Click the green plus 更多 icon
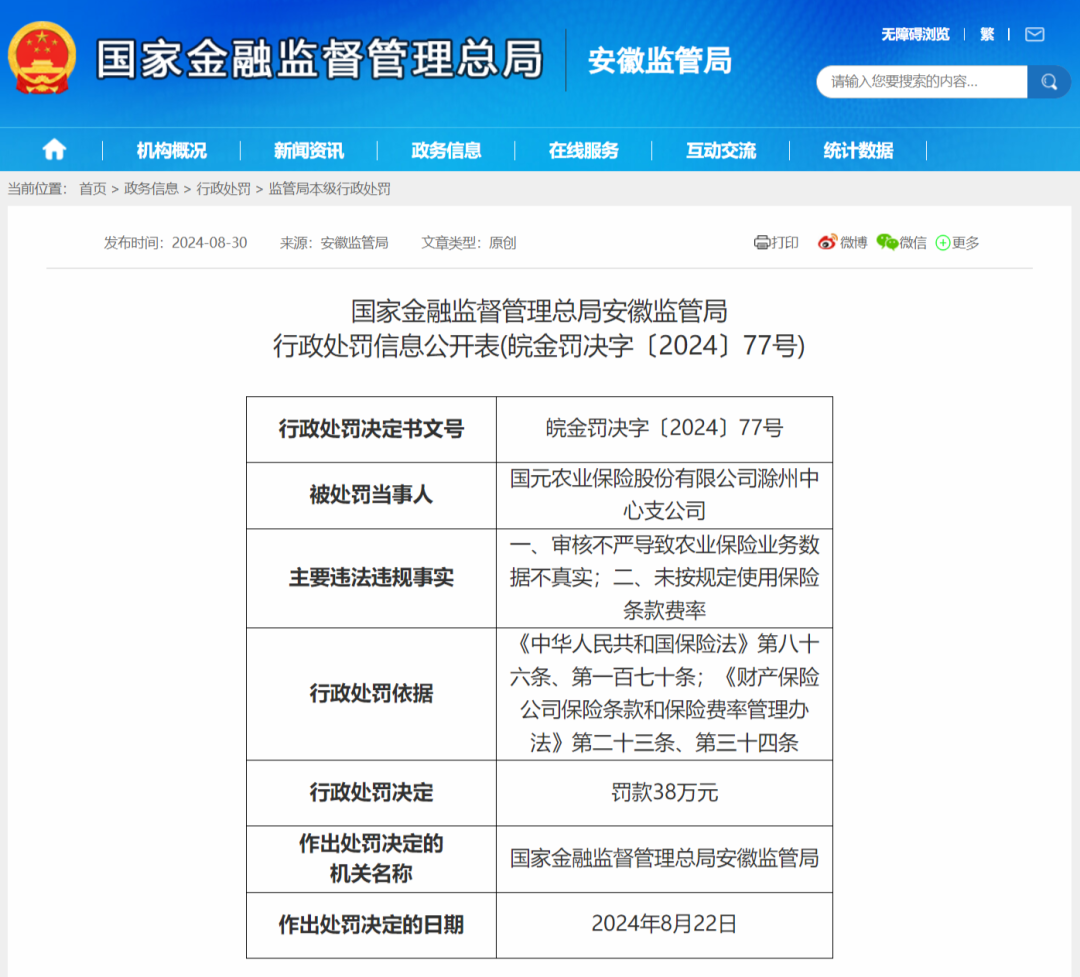The image size is (1080, 977). tap(942, 243)
